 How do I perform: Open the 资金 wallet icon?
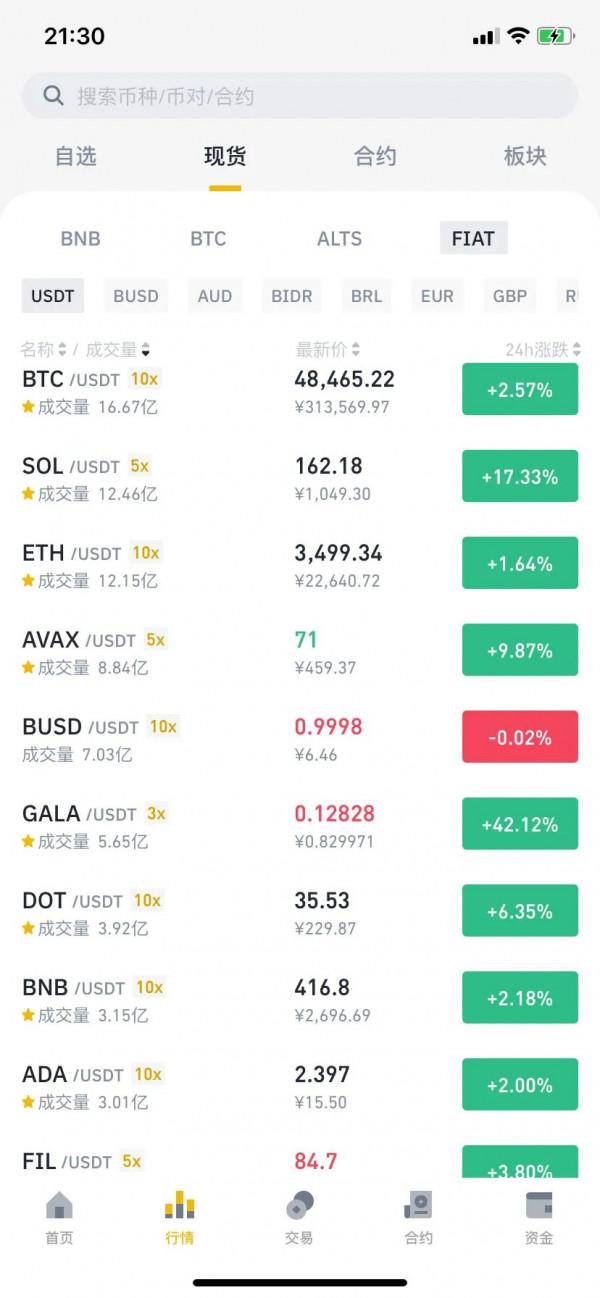pos(539,1206)
